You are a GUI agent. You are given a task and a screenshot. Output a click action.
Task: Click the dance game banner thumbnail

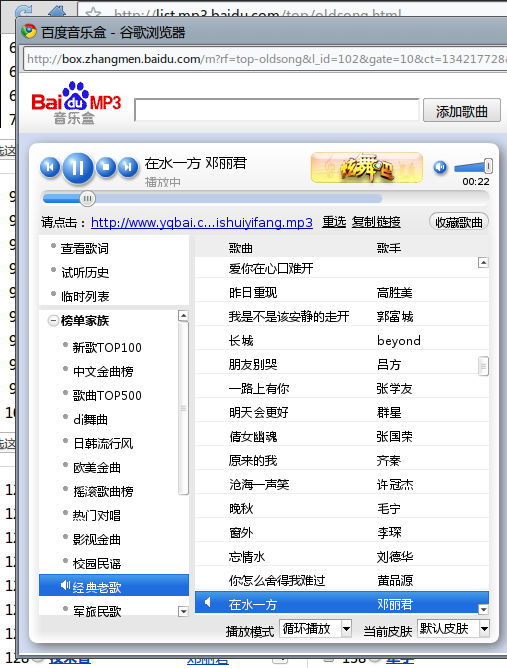tap(367, 167)
